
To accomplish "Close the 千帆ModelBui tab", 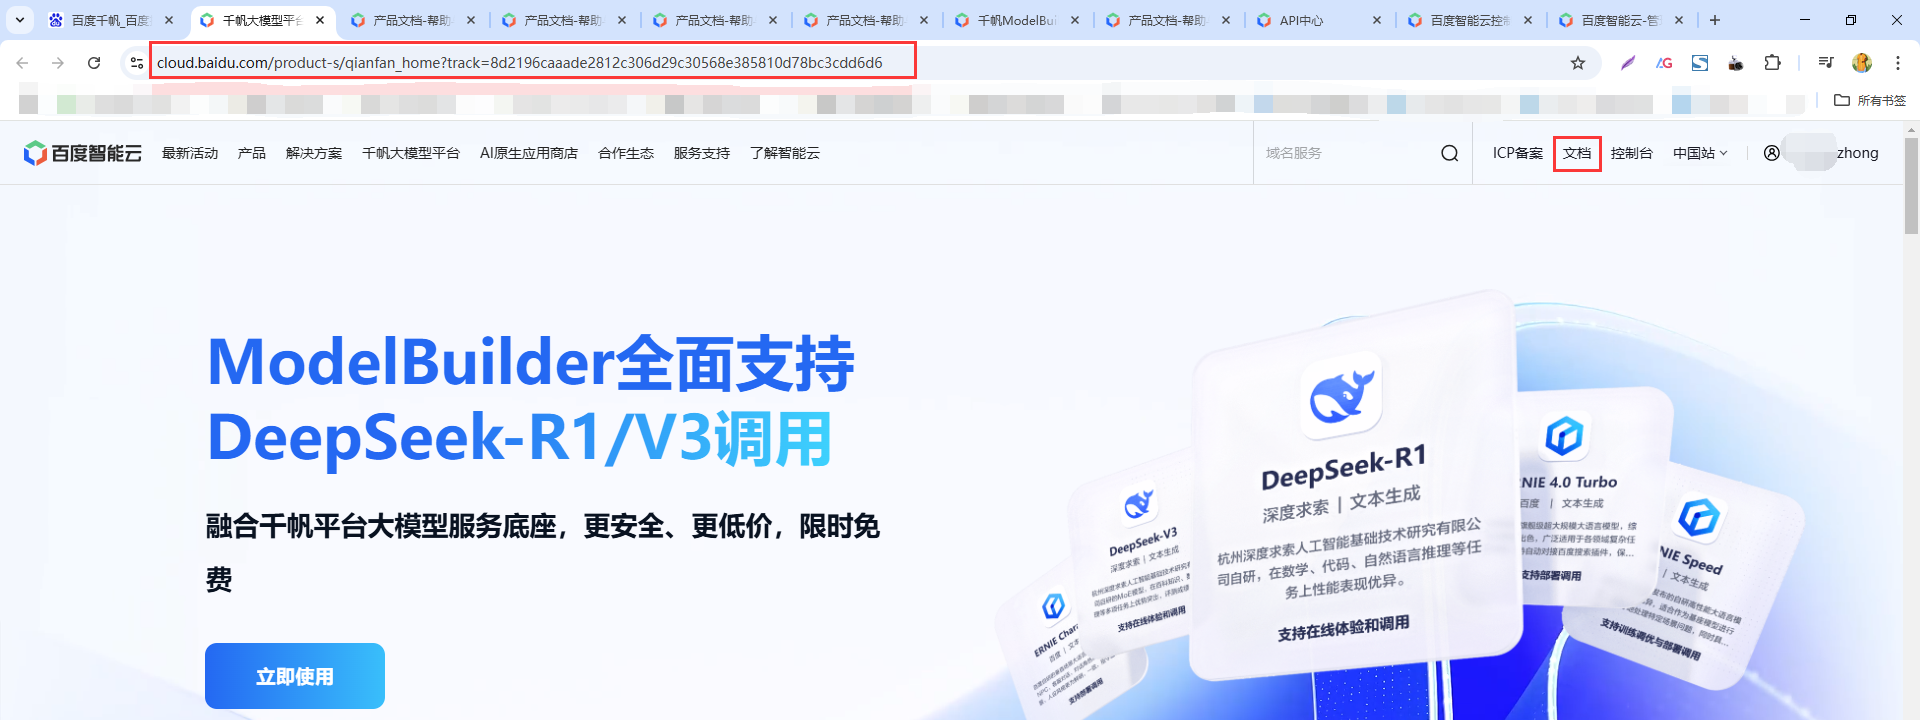I will click(1075, 20).
